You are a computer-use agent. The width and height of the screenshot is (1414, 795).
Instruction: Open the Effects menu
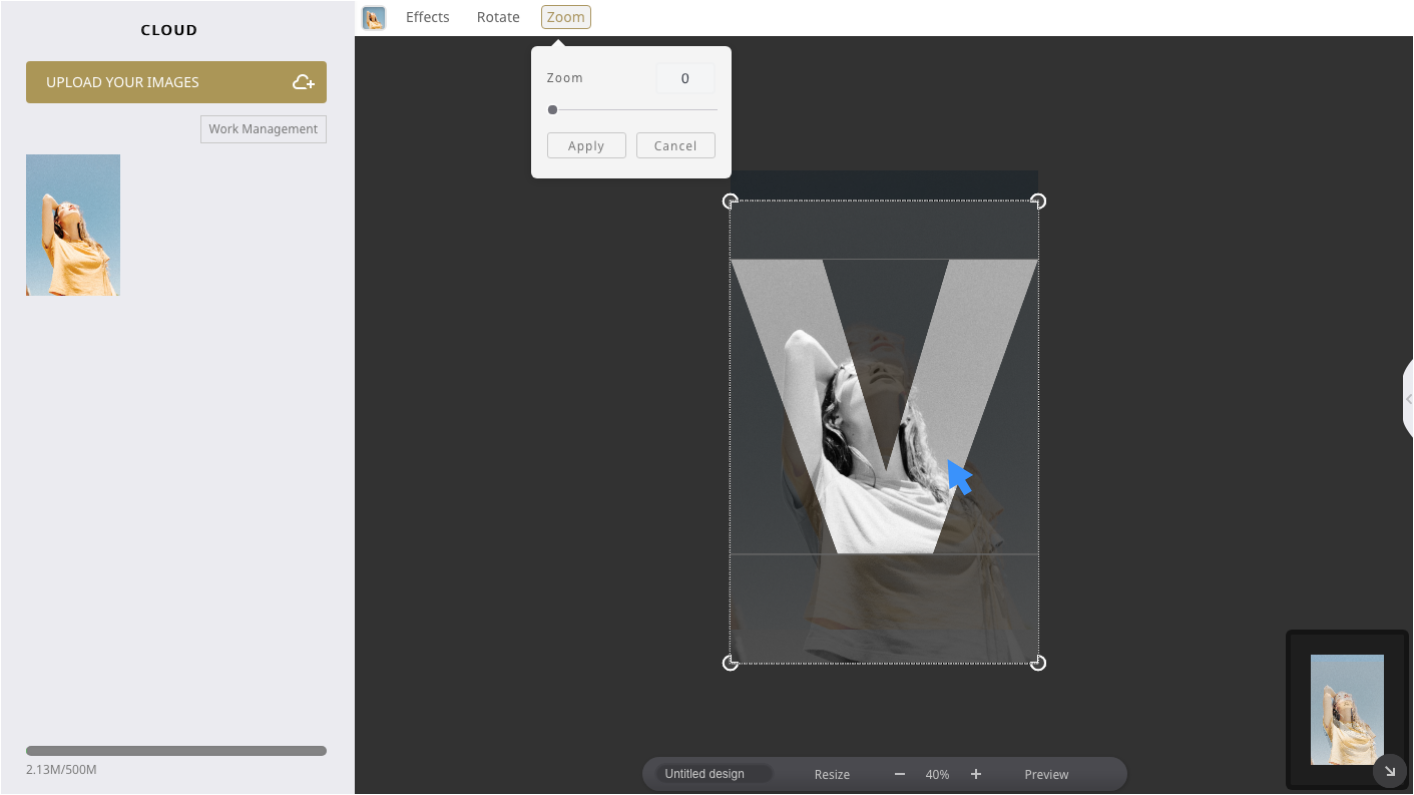427,17
